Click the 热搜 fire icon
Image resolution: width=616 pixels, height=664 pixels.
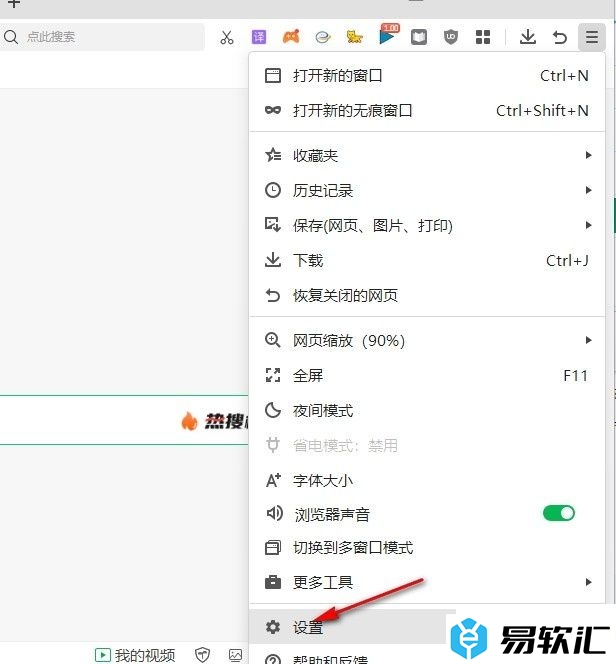pos(189,421)
